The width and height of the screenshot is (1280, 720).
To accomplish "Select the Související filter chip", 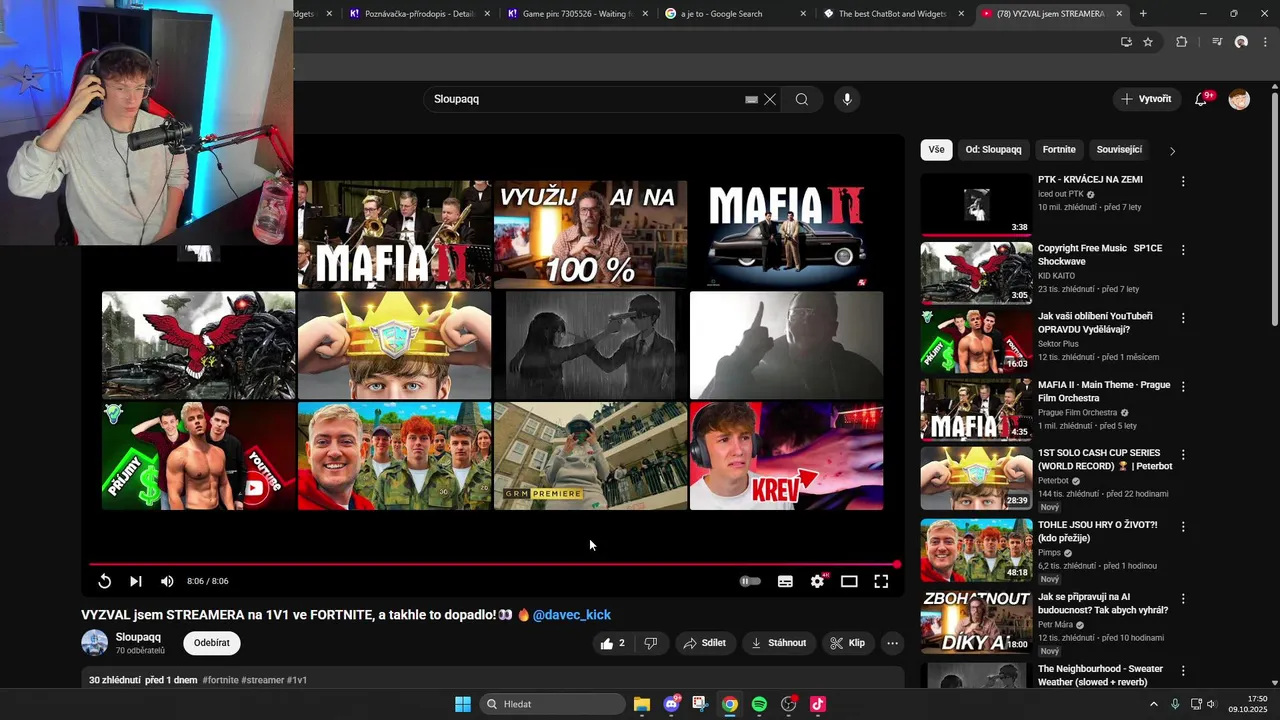I will (1119, 149).
